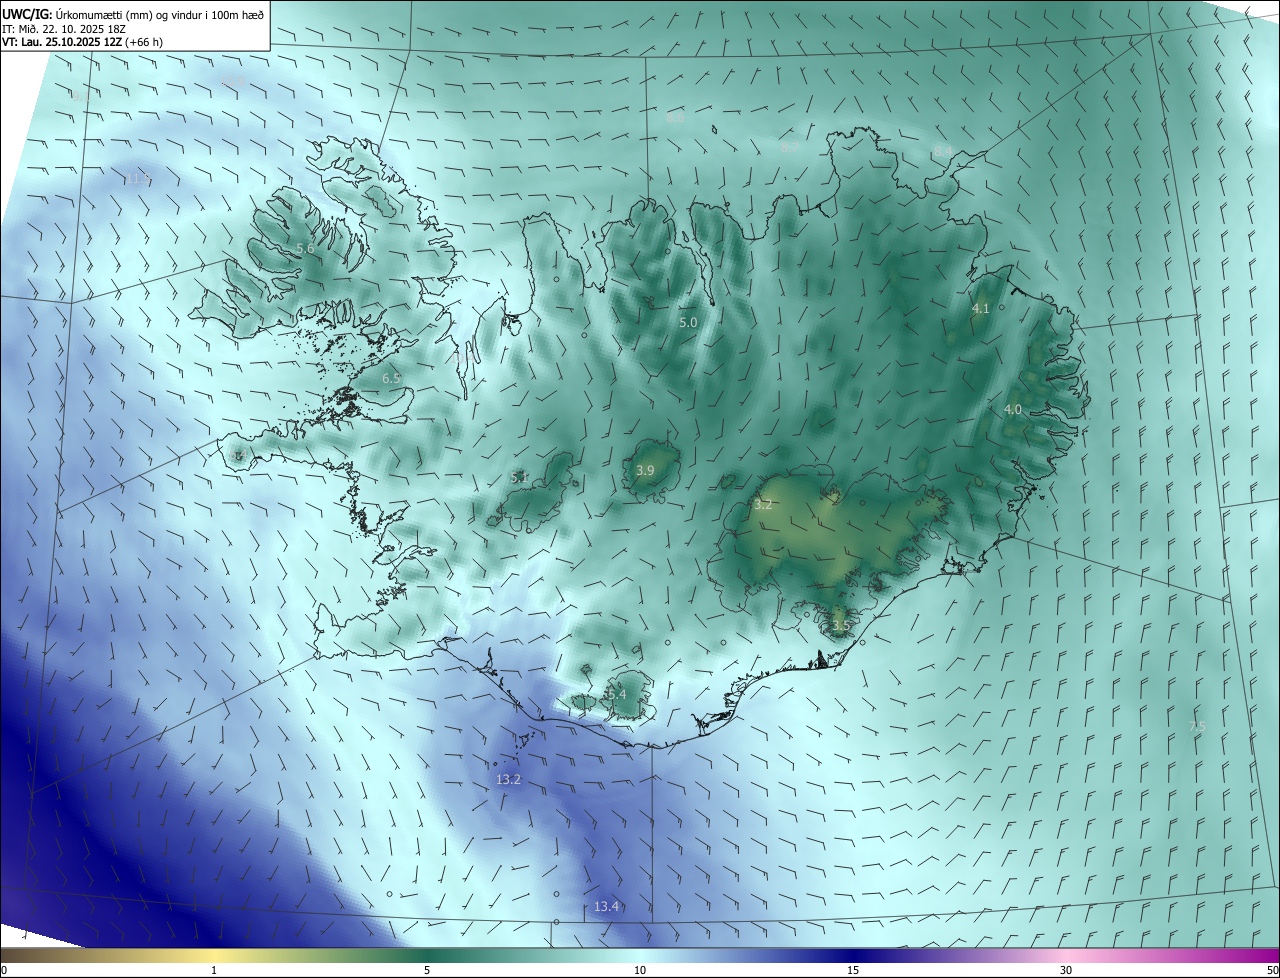Click the 50 tick on the colour scale
The height and width of the screenshot is (978, 1280).
pyautogui.click(x=1272, y=971)
